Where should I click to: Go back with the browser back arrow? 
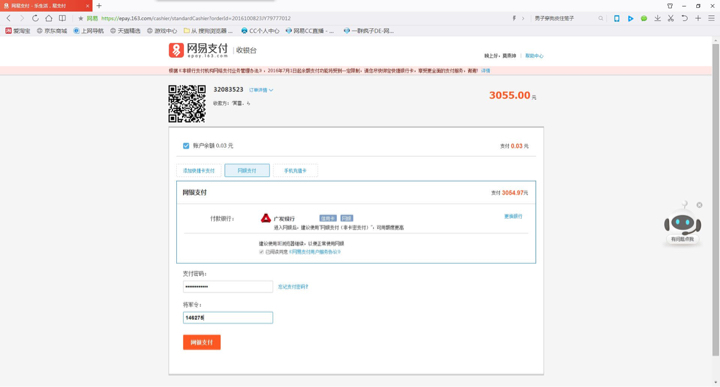point(8,18)
